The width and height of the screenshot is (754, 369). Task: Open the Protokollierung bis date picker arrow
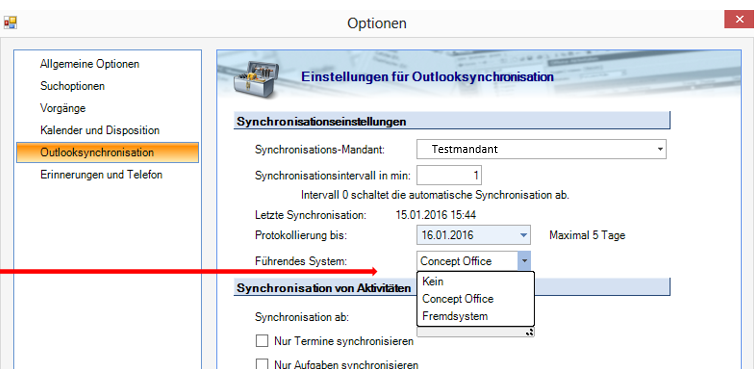(x=523, y=236)
